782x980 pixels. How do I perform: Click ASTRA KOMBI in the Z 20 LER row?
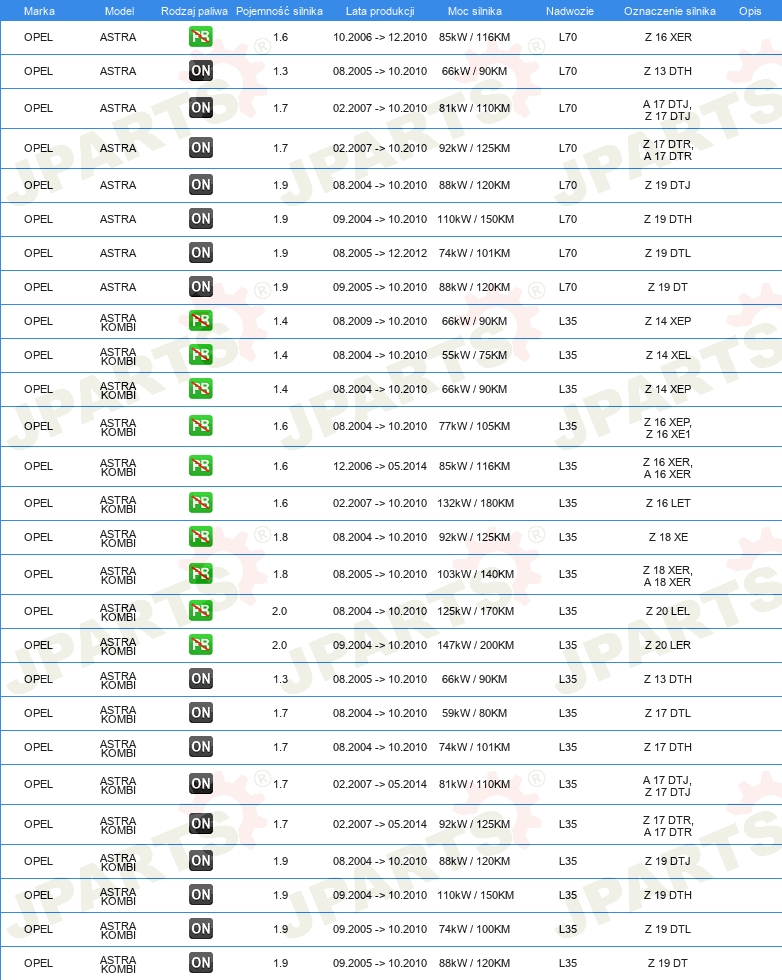click(x=118, y=646)
